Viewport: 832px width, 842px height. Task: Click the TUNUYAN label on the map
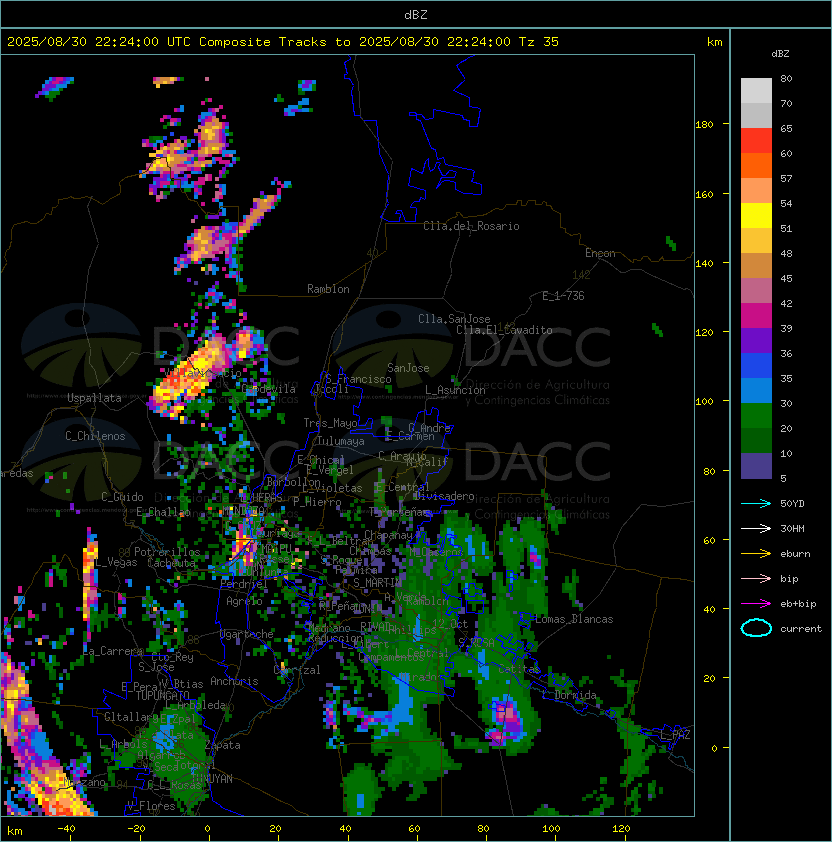pyautogui.click(x=213, y=779)
